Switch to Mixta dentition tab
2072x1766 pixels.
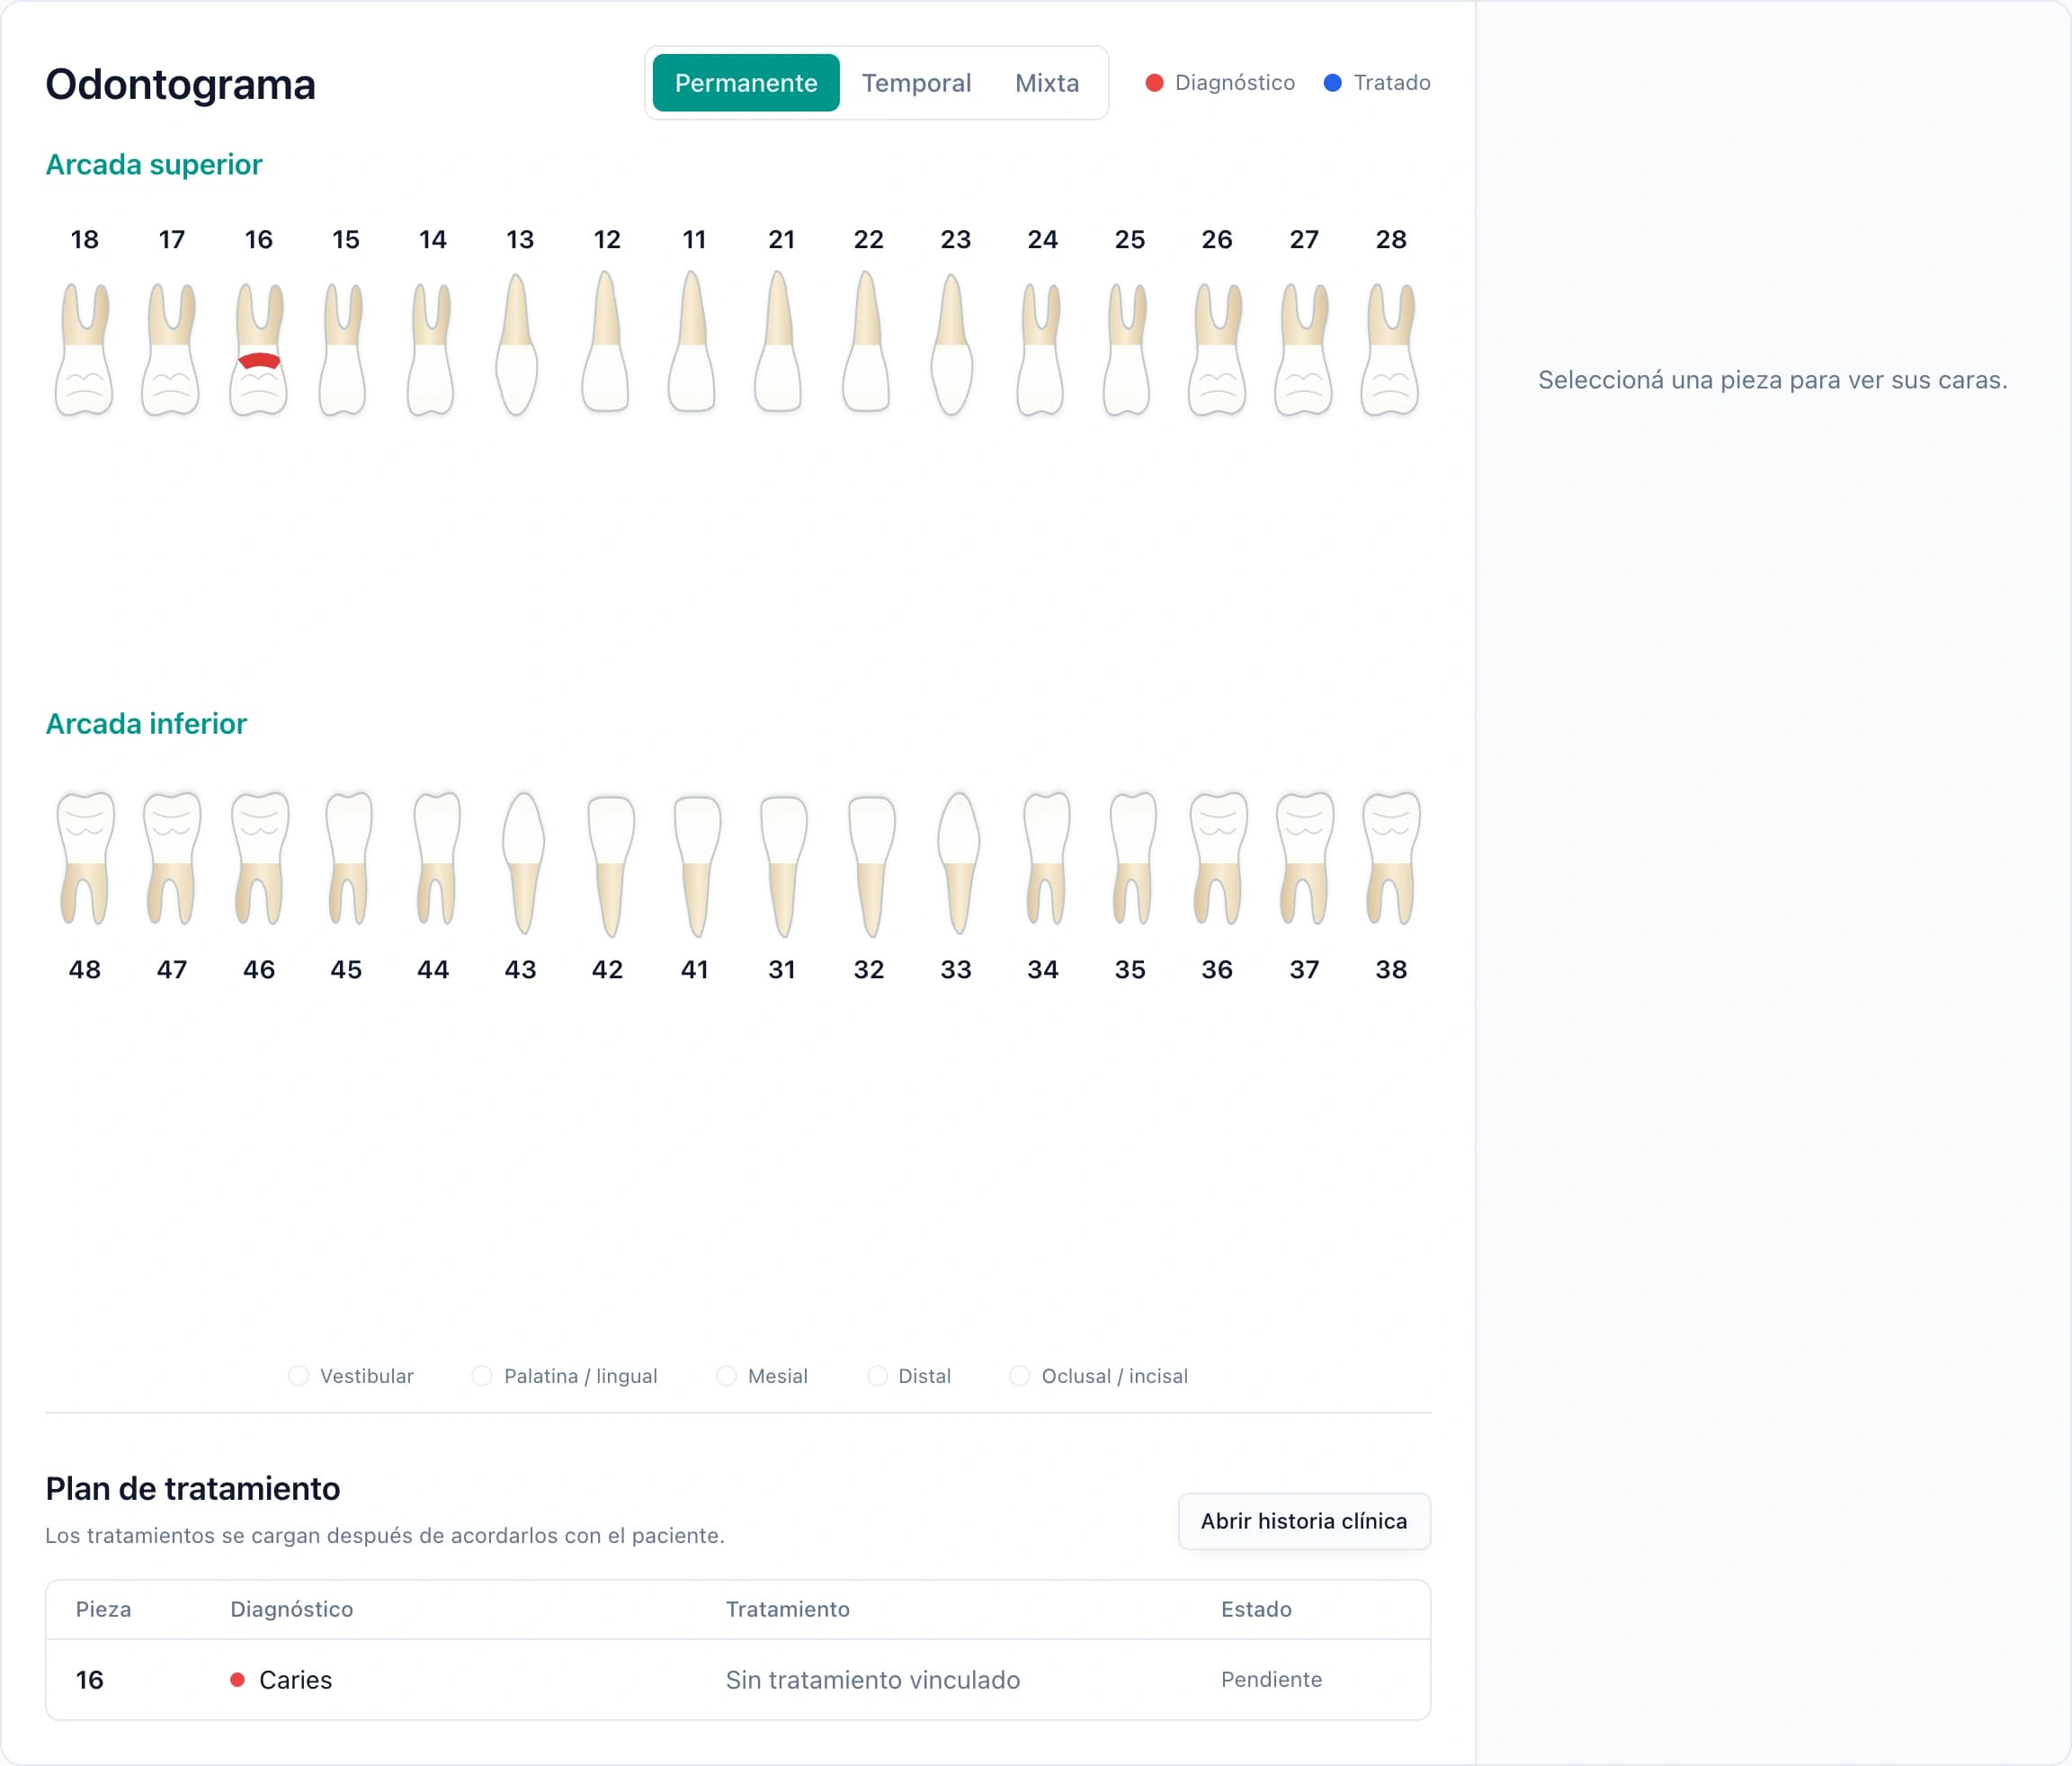click(1047, 83)
